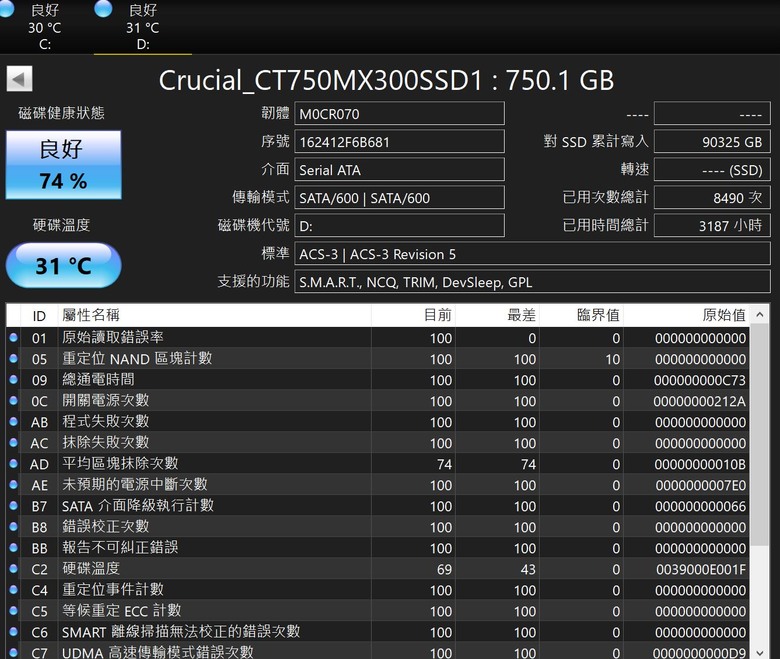Image resolution: width=780 pixels, height=659 pixels.
Task: Click the status dot for attribute C4
Action: pyautogui.click(x=13, y=589)
